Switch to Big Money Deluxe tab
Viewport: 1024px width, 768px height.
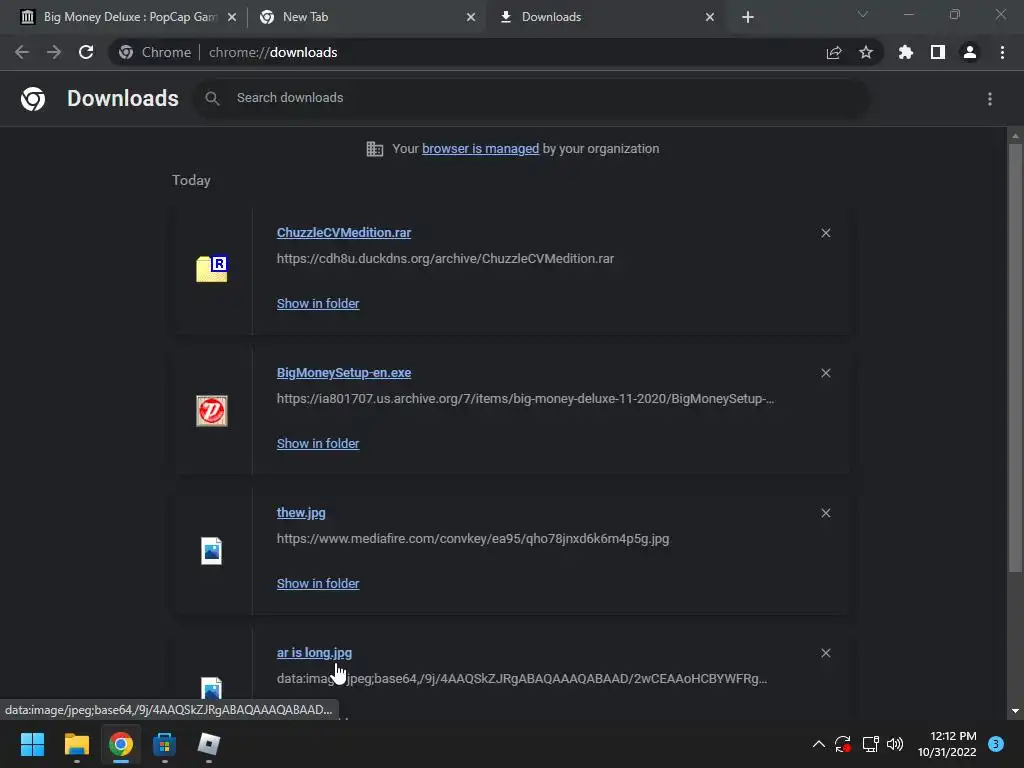click(x=127, y=17)
